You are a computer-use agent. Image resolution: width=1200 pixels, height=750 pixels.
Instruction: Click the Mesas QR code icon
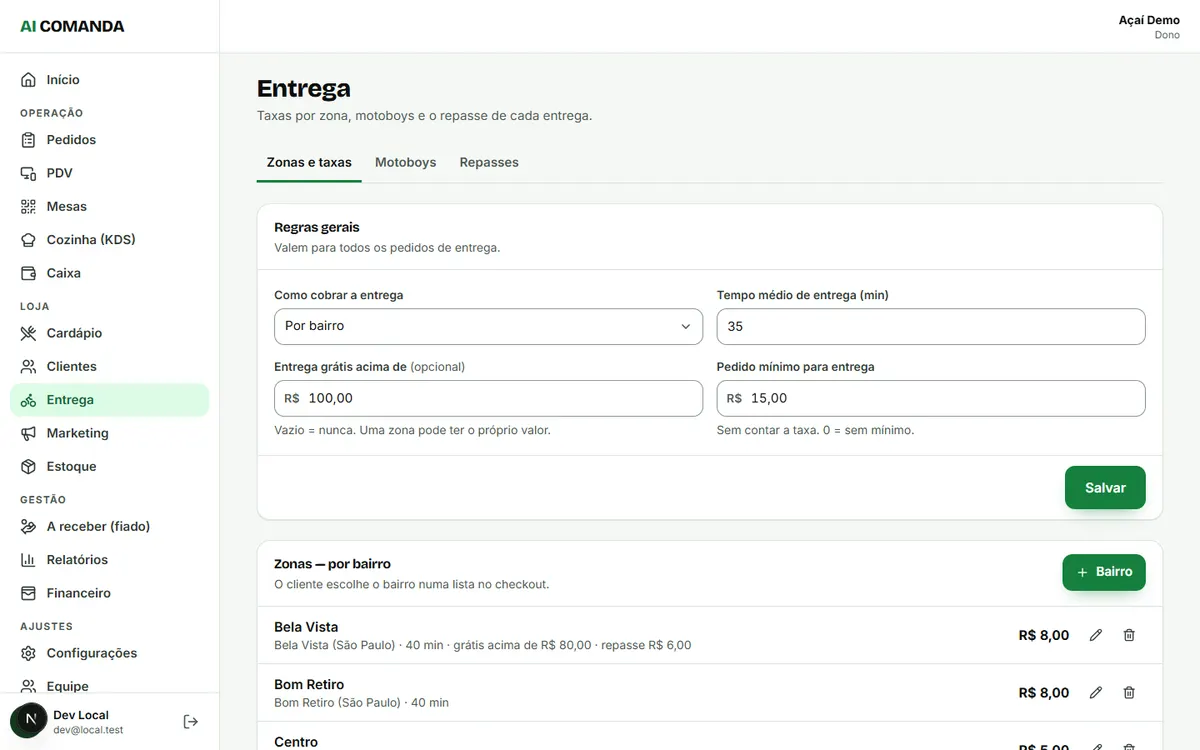tap(28, 207)
